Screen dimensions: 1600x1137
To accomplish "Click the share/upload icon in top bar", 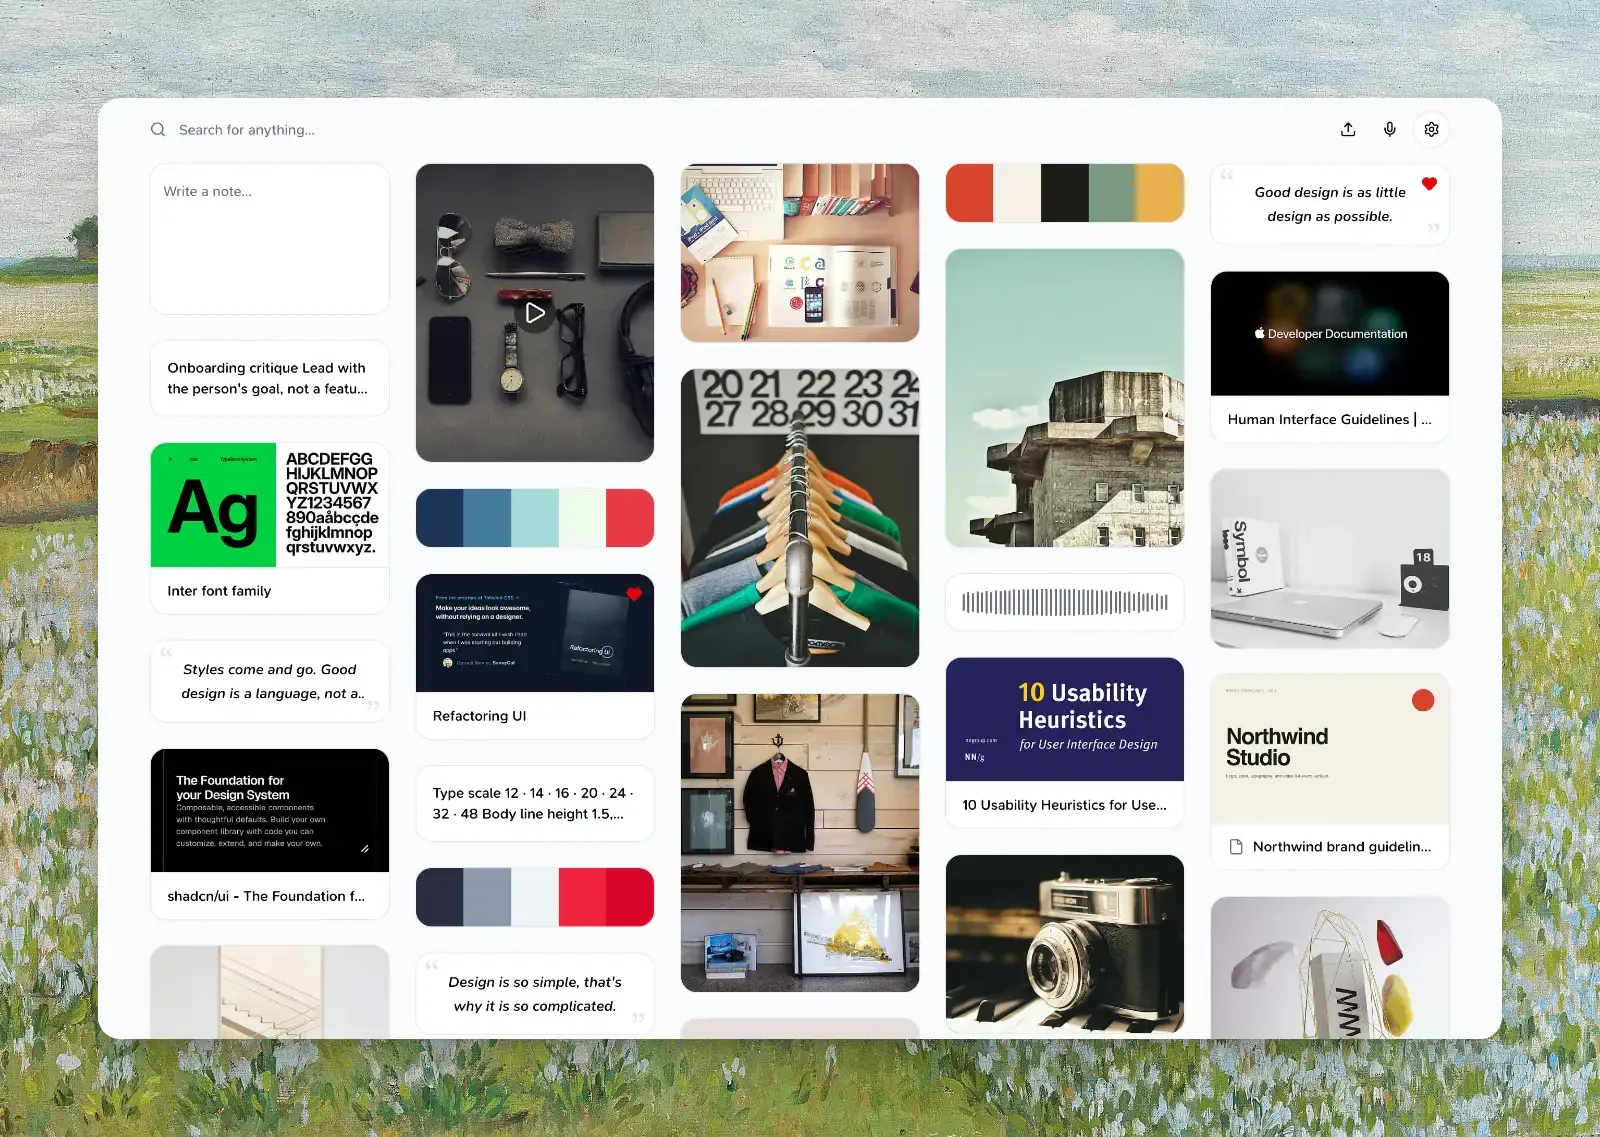I will [1348, 130].
